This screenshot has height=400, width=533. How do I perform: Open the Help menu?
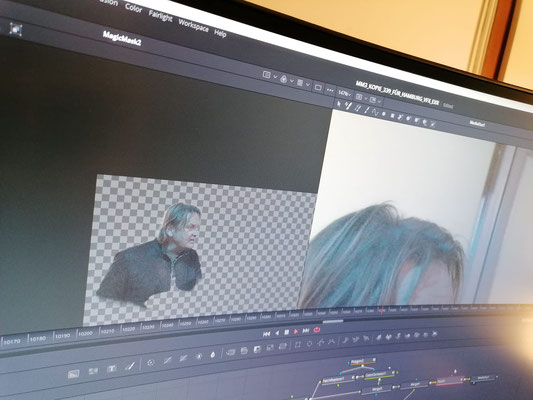tap(220, 33)
